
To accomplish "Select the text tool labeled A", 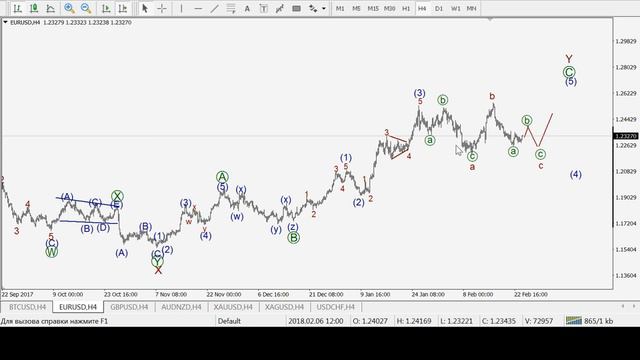I will click(247, 8).
